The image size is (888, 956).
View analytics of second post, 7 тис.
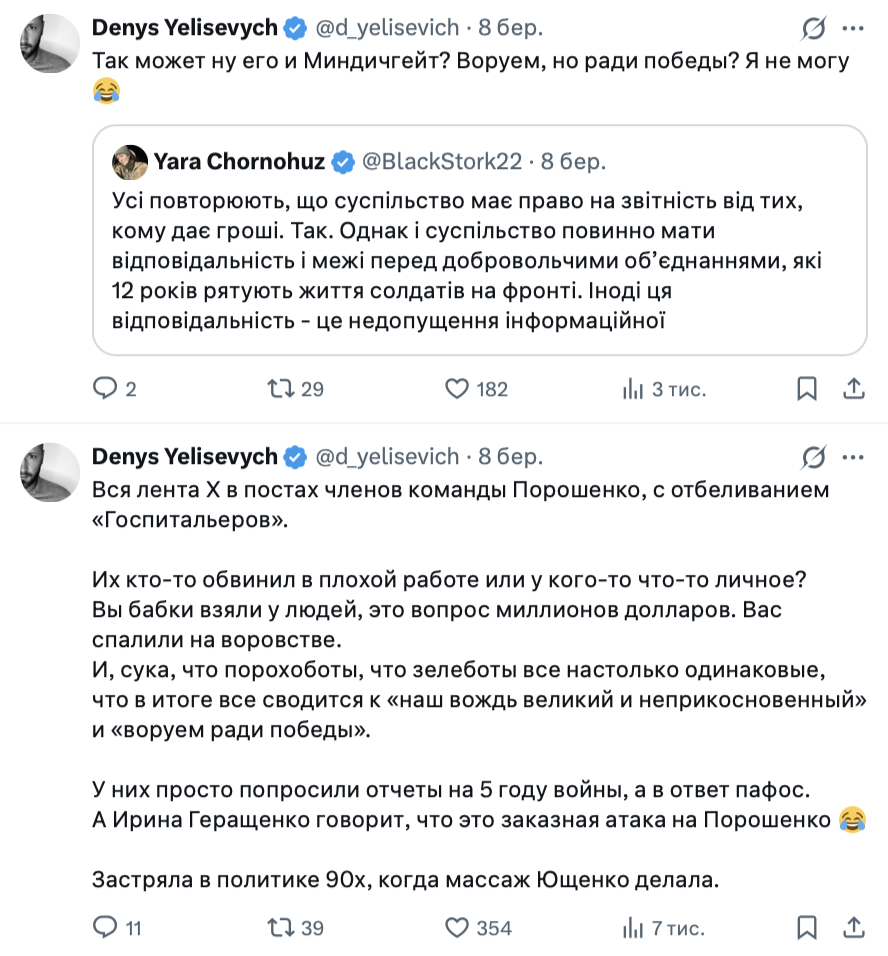point(632,928)
